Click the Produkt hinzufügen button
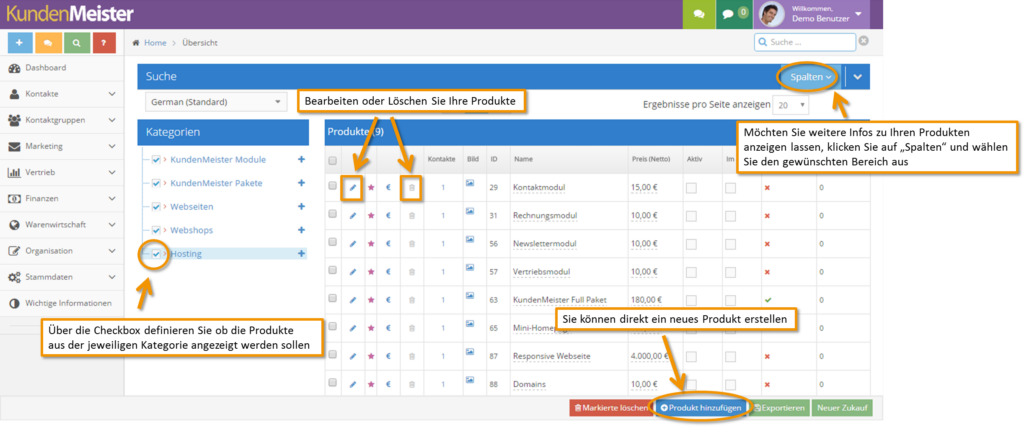The image size is (1024, 427). [x=701, y=408]
